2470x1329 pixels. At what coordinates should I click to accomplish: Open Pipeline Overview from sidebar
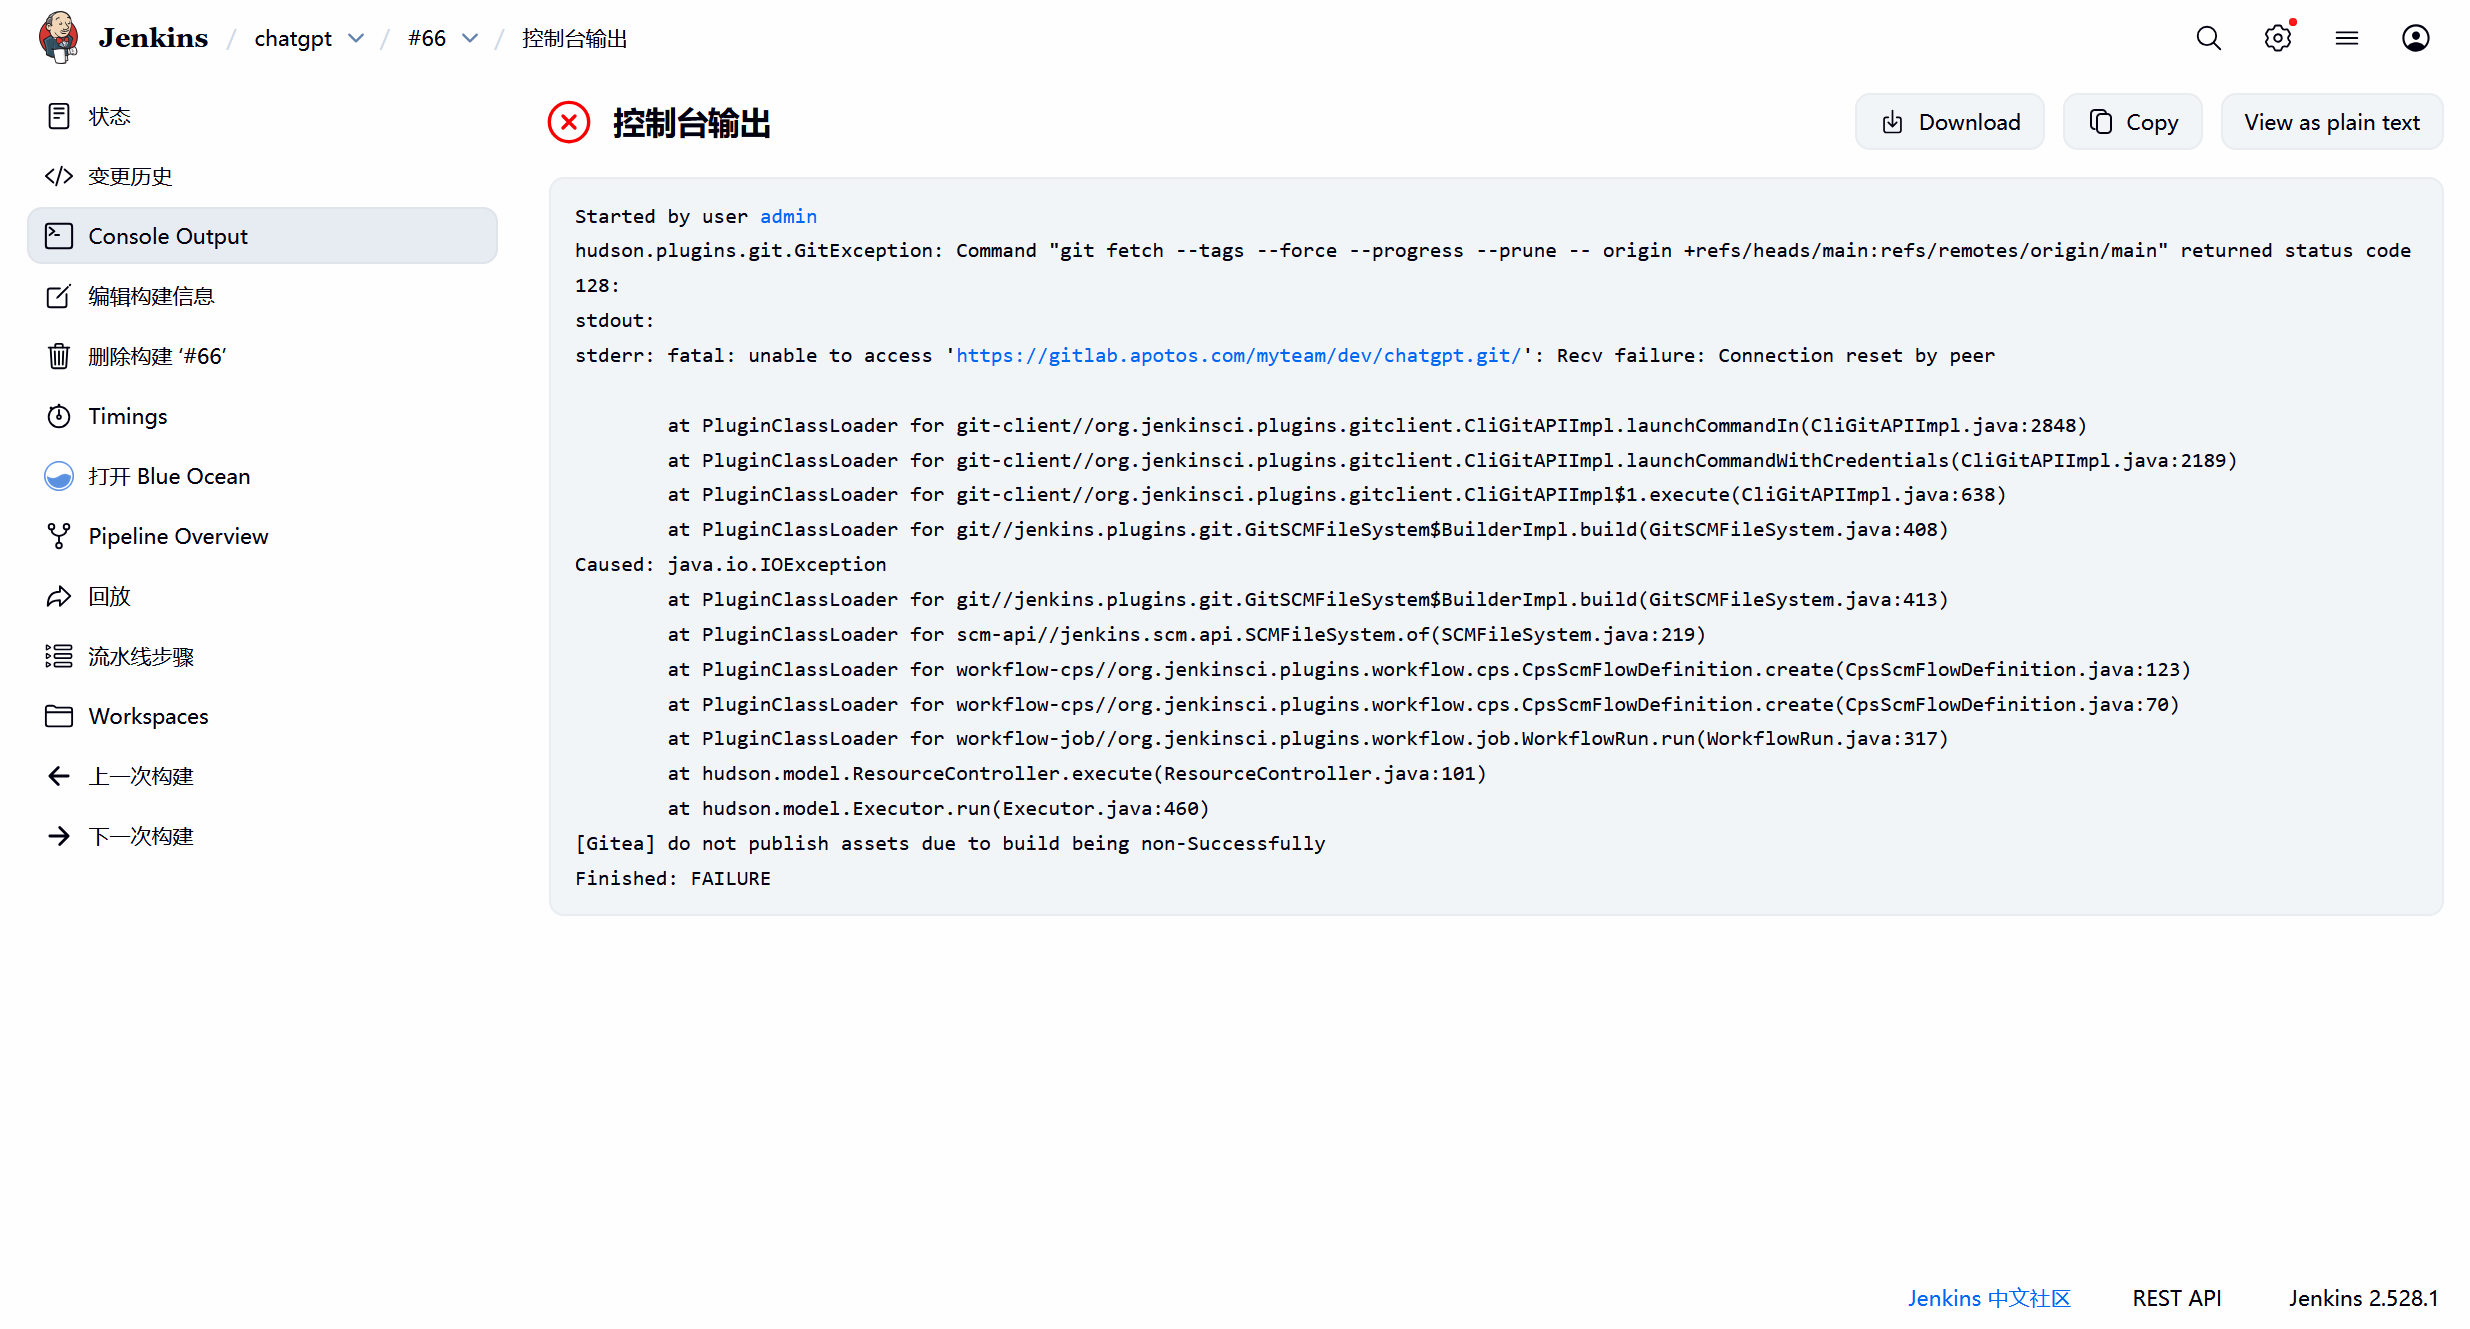click(x=178, y=536)
